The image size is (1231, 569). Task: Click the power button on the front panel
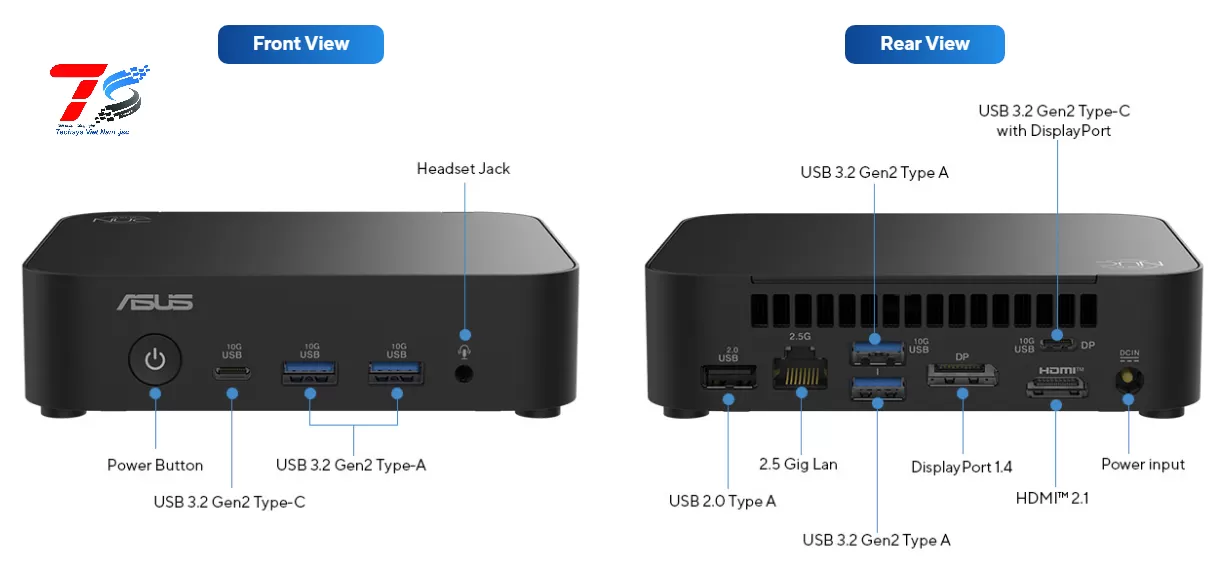[155, 360]
